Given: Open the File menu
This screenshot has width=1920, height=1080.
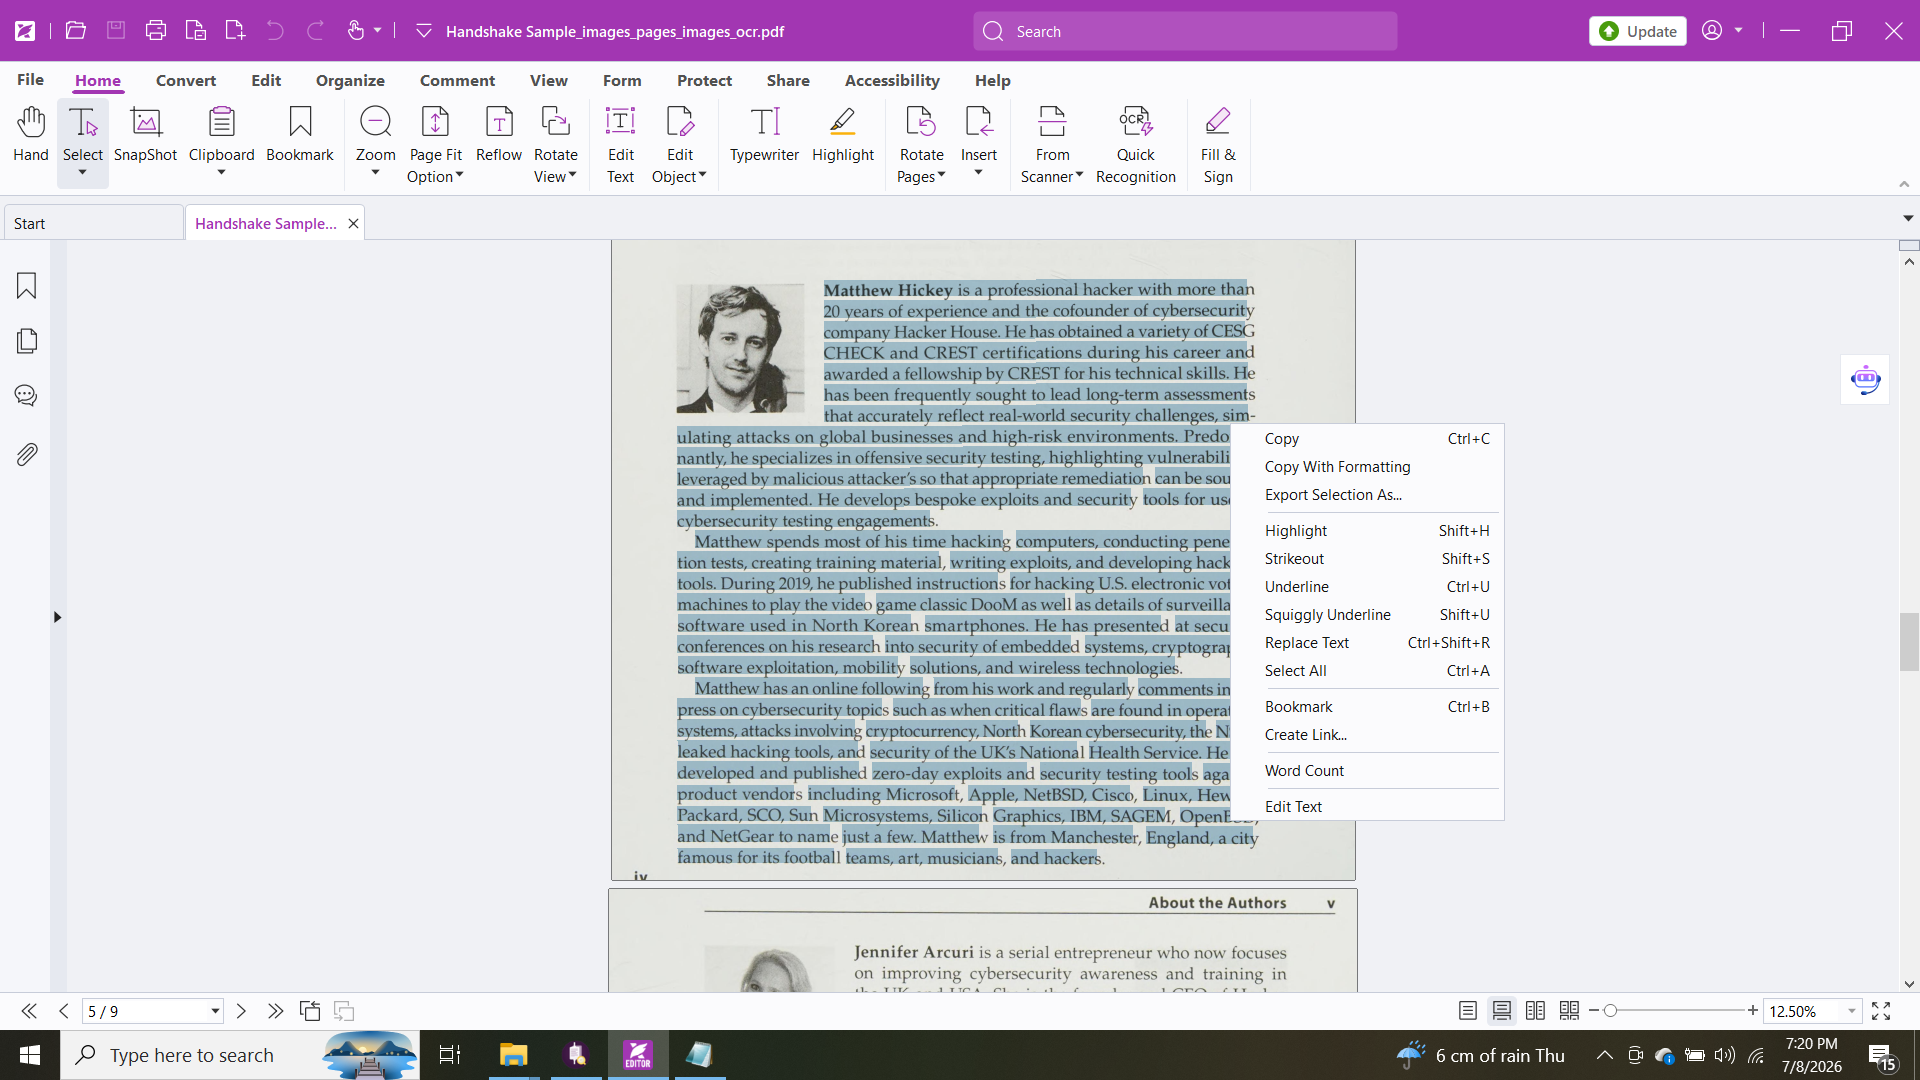Looking at the screenshot, I should pyautogui.click(x=30, y=80).
